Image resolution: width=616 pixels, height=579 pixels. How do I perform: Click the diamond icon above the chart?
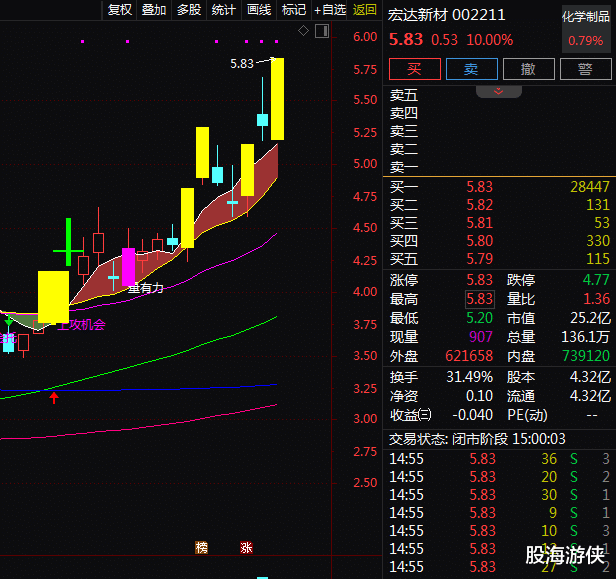[x=303, y=31]
